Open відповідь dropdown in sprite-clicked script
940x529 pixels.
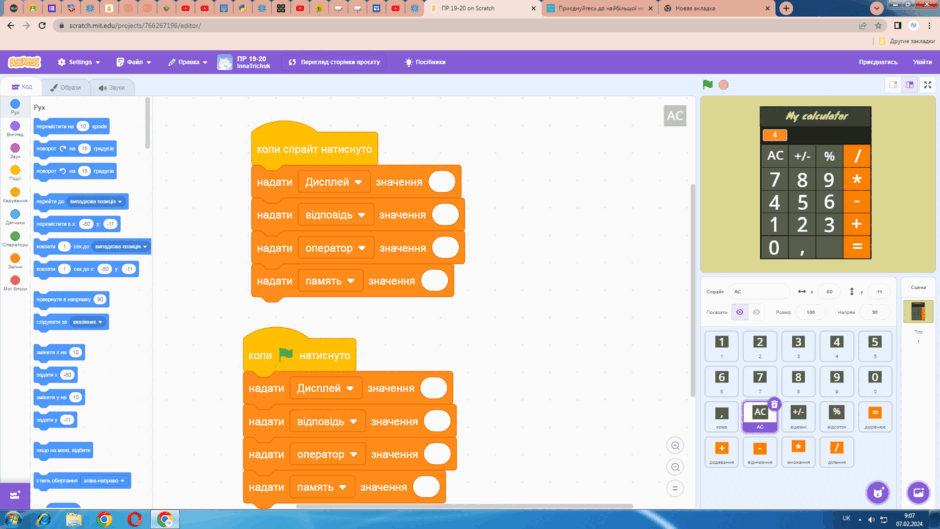(x=335, y=215)
